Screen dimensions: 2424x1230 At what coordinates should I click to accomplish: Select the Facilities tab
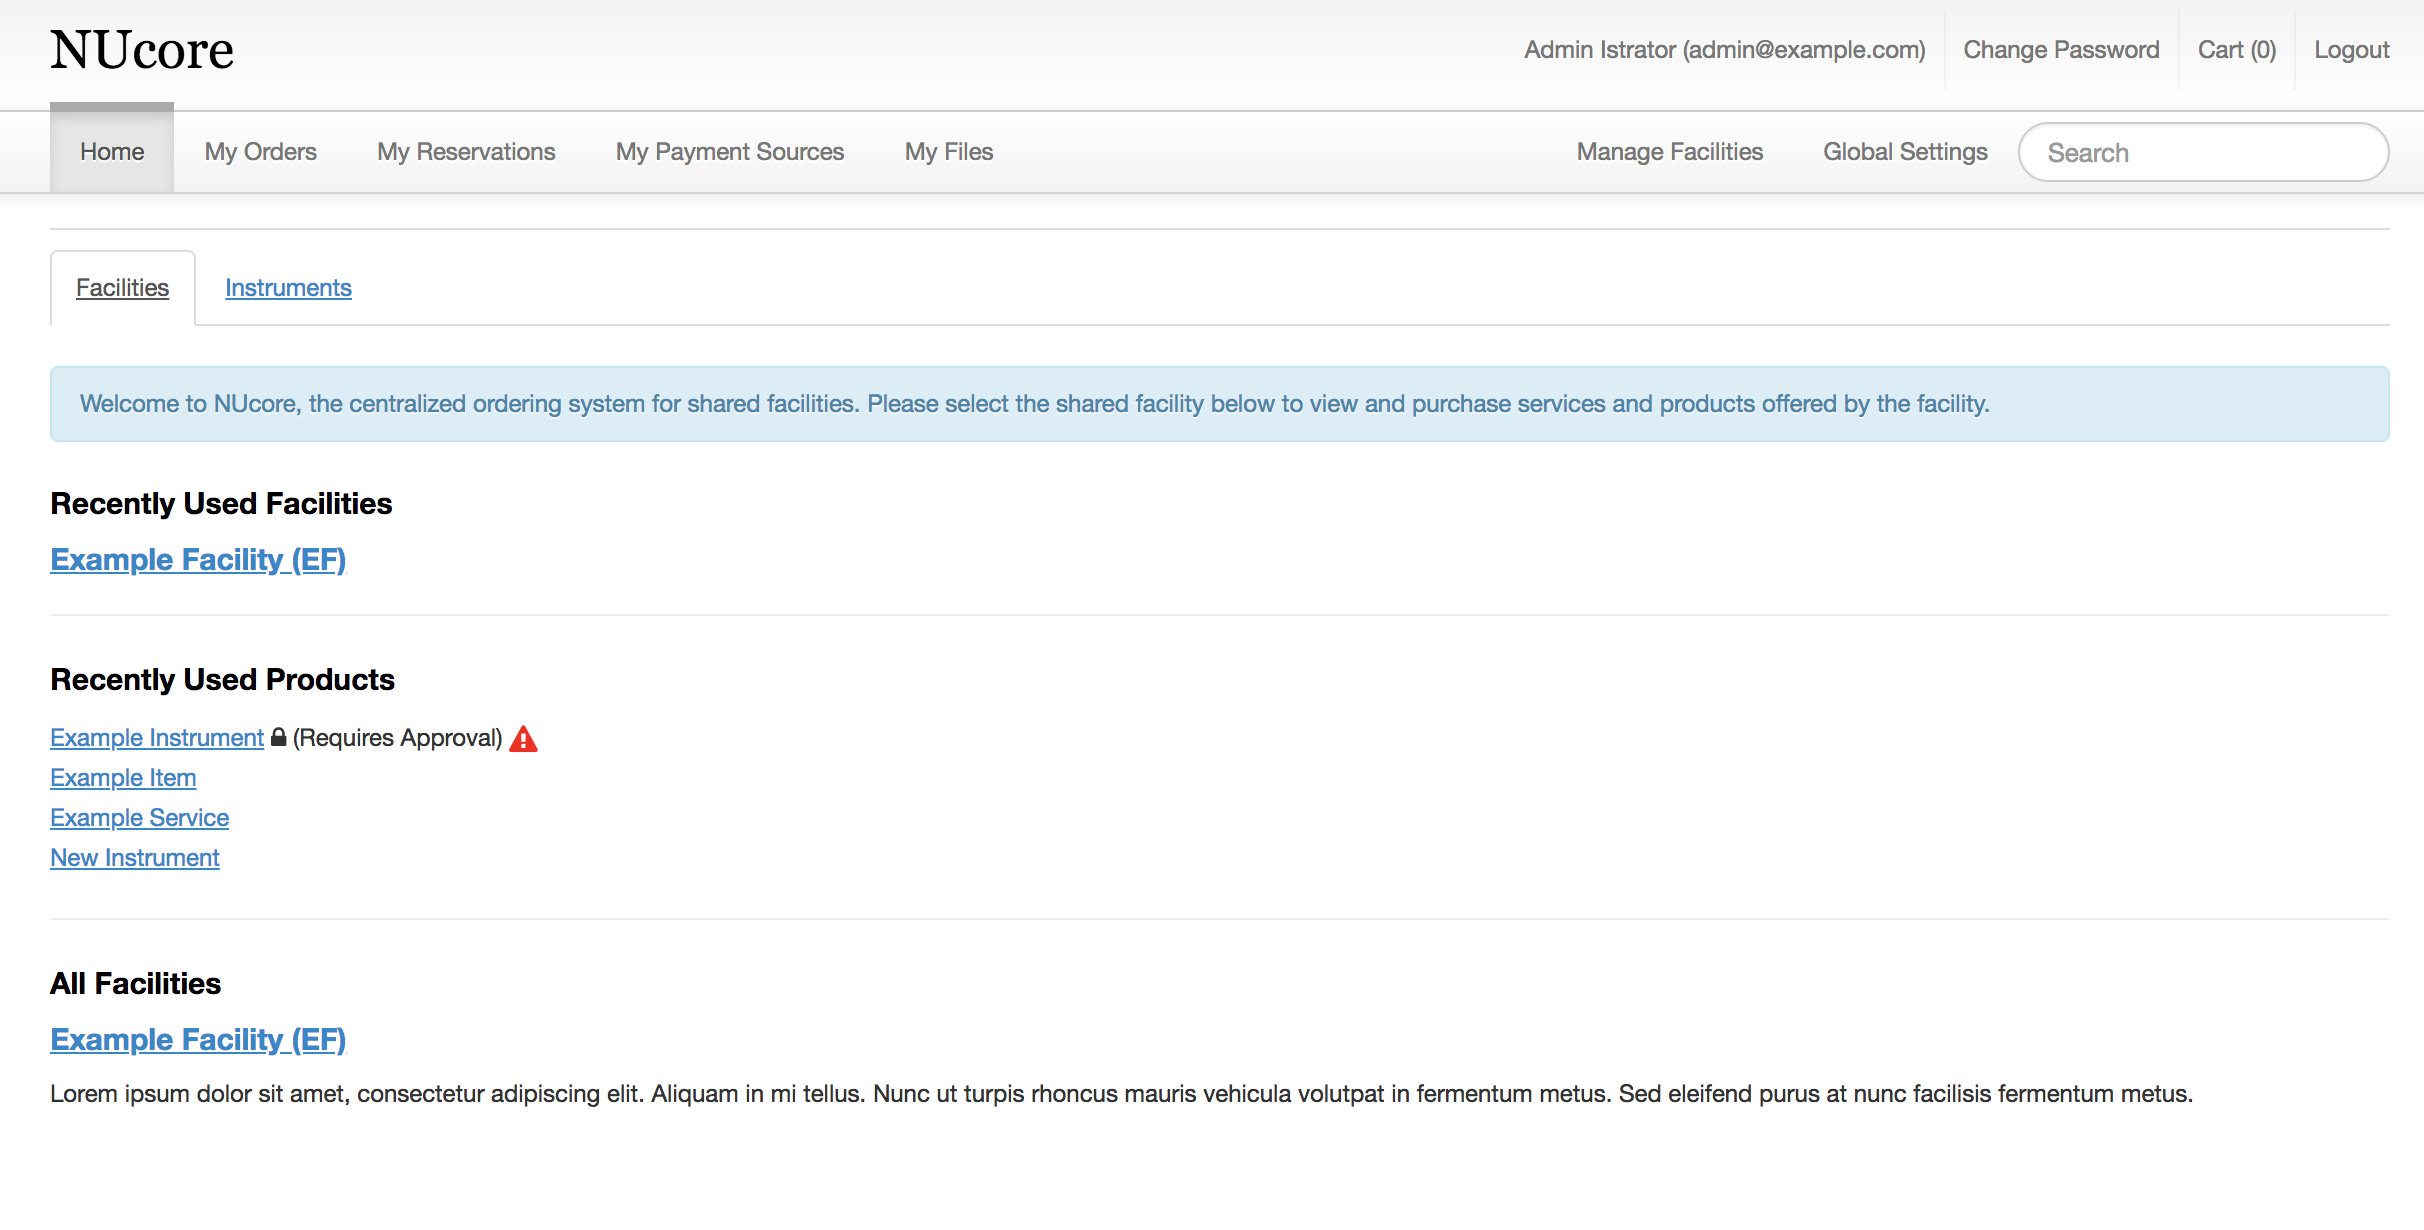point(122,288)
